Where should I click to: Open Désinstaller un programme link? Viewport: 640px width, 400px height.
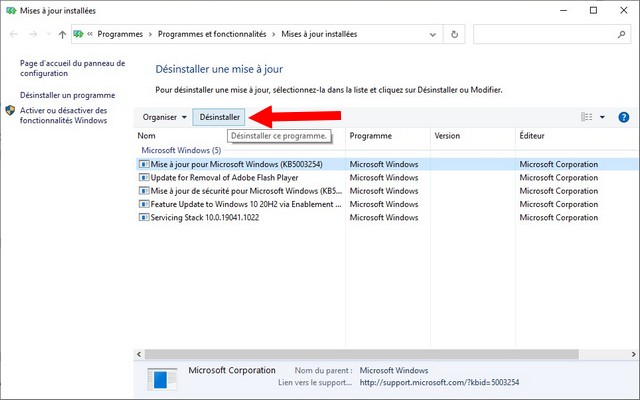[67, 94]
